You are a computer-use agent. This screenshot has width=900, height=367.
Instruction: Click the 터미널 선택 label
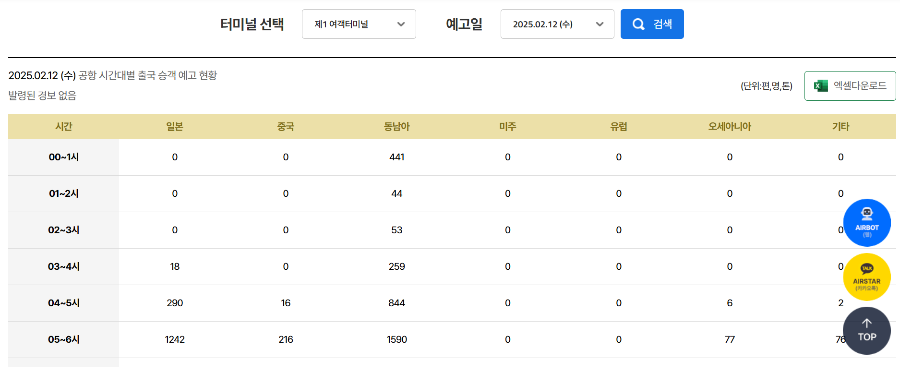pos(252,24)
